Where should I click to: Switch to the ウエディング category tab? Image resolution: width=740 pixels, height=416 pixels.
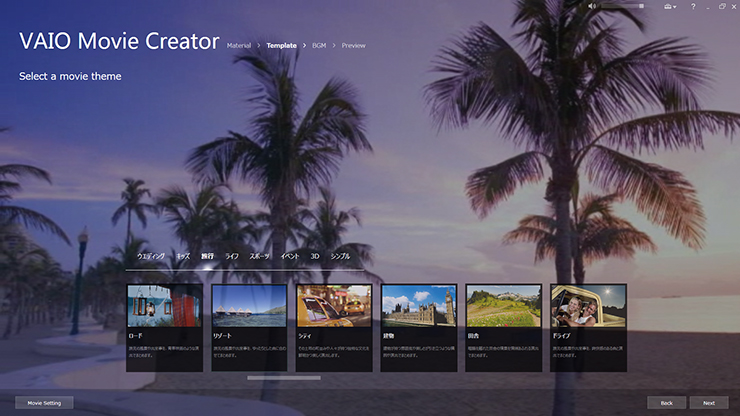pyautogui.click(x=151, y=257)
